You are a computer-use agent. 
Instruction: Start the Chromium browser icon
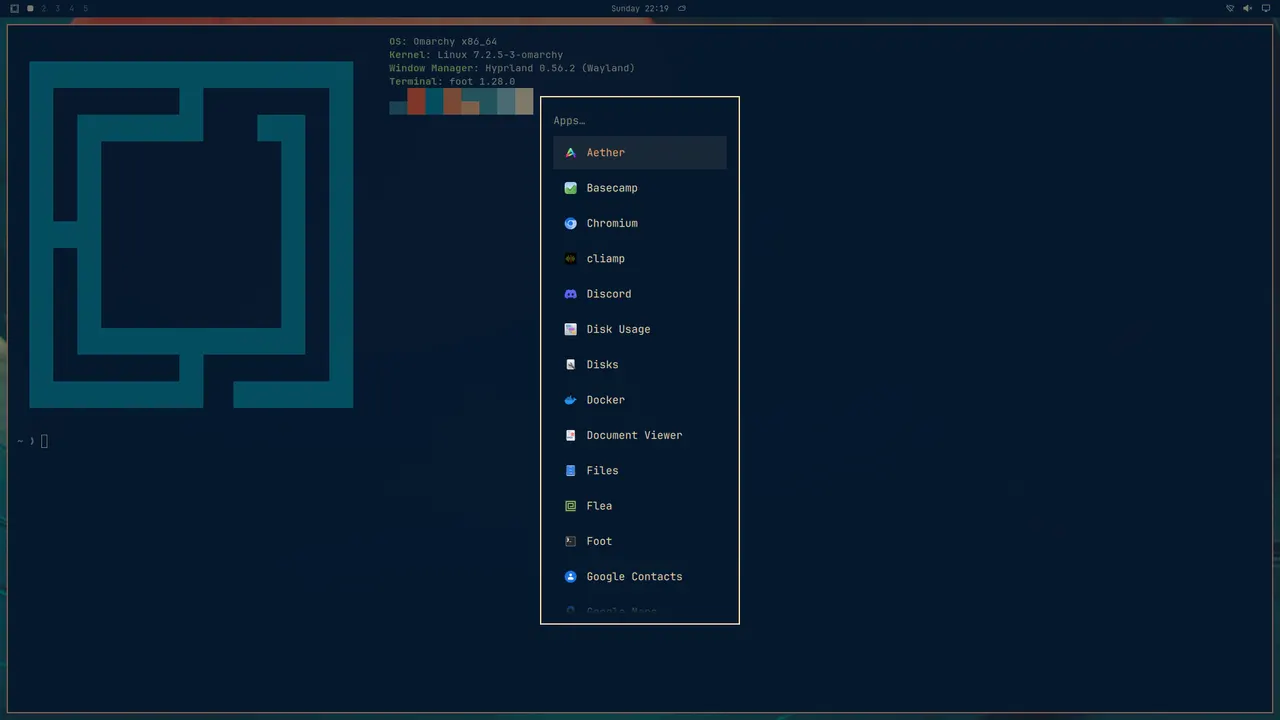570,223
